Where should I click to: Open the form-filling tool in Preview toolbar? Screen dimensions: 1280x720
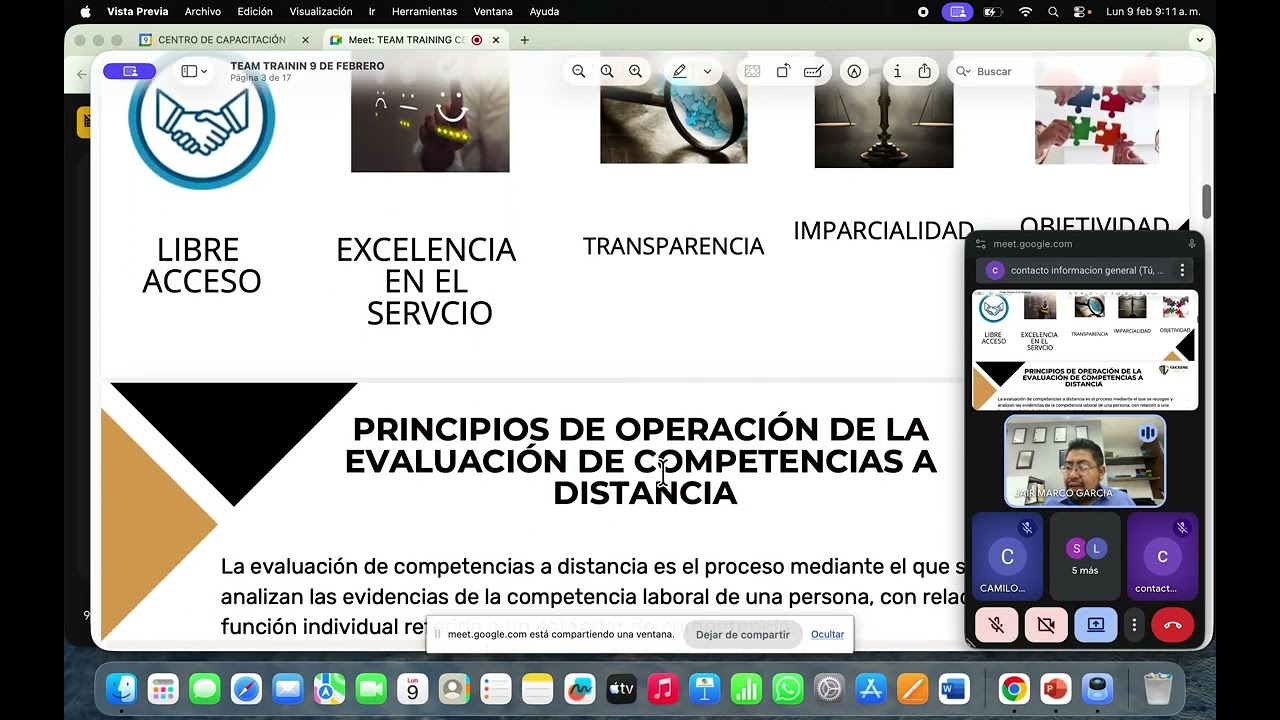(x=813, y=71)
